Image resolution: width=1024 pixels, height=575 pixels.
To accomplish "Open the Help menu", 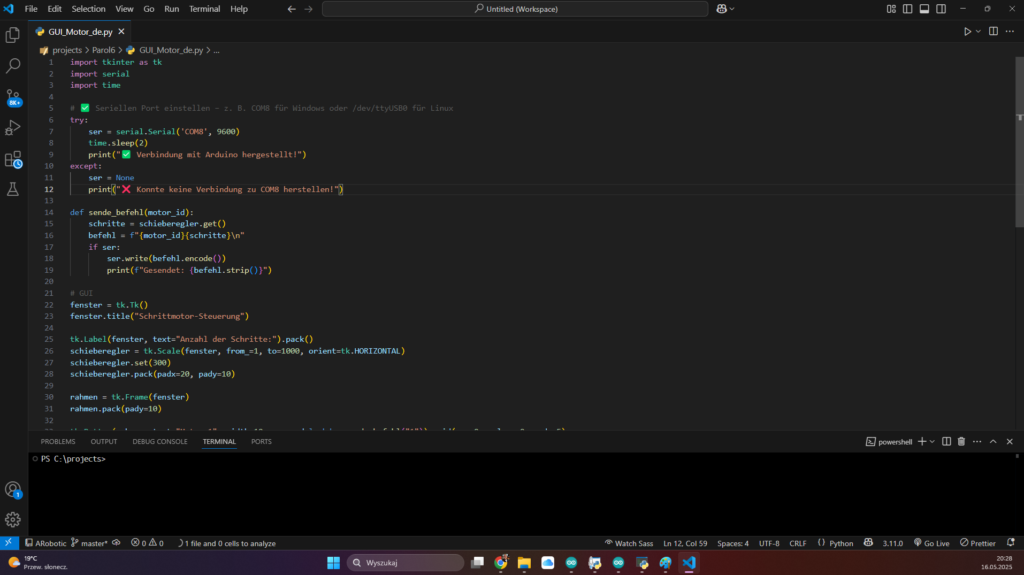I will coord(239,9).
